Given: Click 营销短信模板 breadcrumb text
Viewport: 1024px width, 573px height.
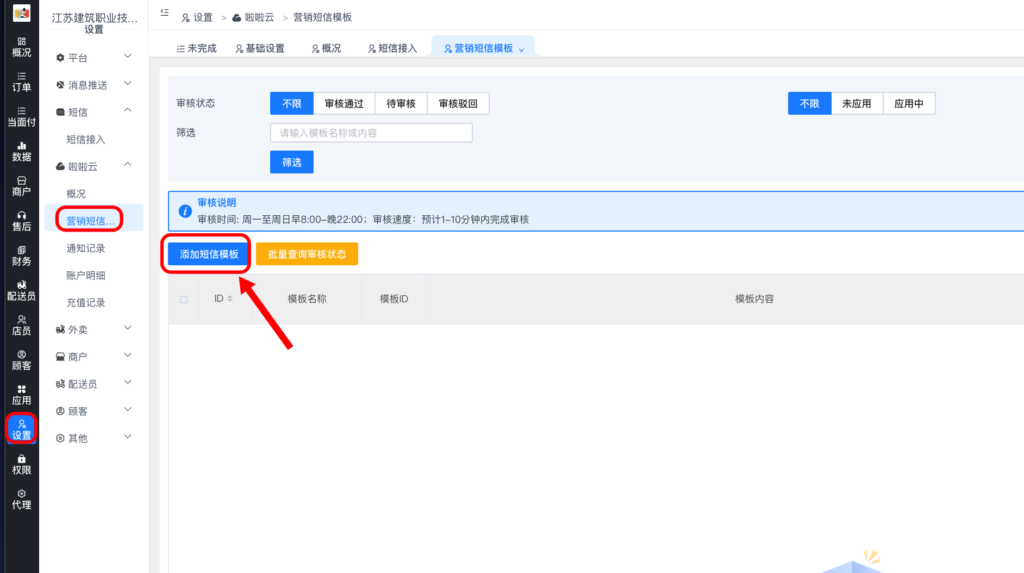Looking at the screenshot, I should [x=323, y=17].
